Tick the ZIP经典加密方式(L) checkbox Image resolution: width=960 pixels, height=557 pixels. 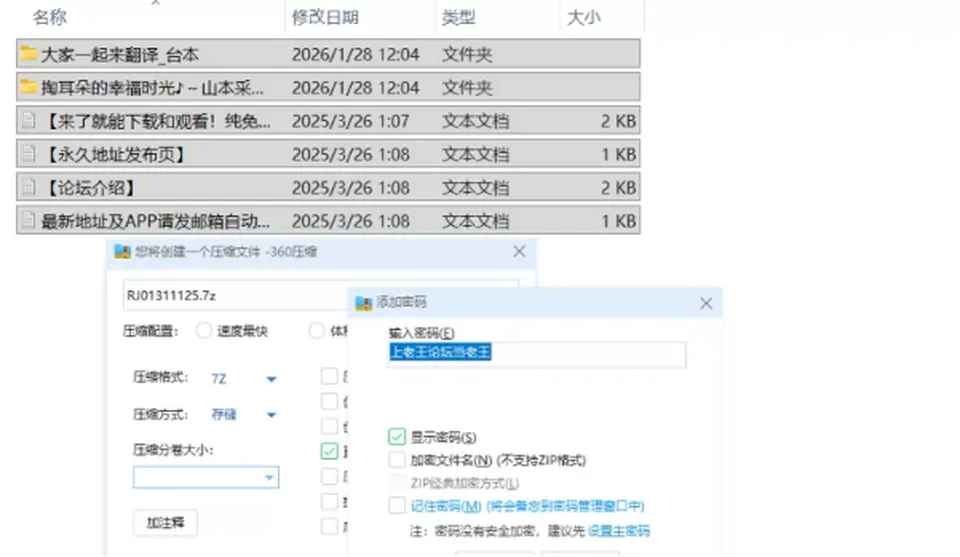(x=397, y=483)
